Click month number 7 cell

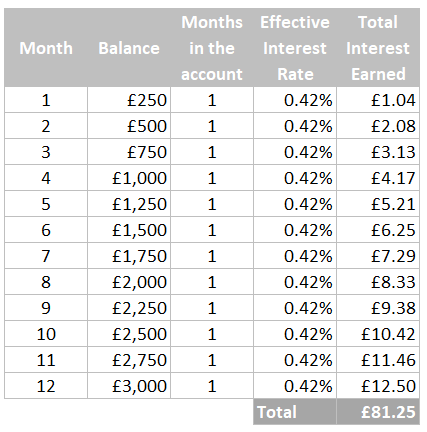click(46, 256)
